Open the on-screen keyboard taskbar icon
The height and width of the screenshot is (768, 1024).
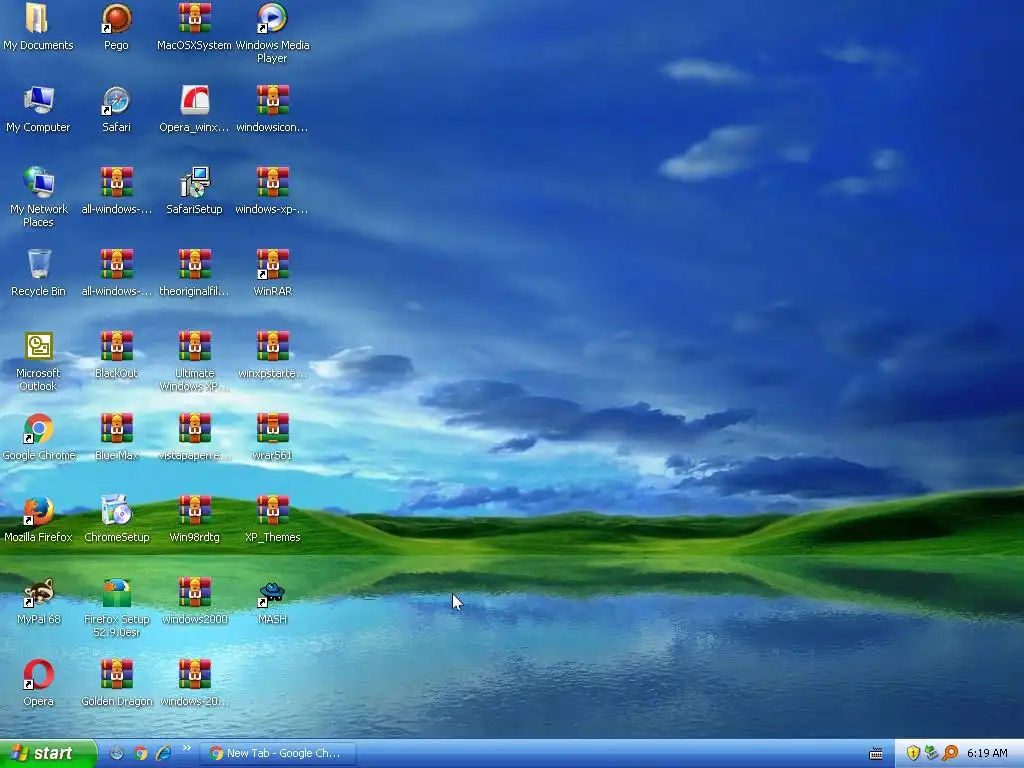[876, 754]
